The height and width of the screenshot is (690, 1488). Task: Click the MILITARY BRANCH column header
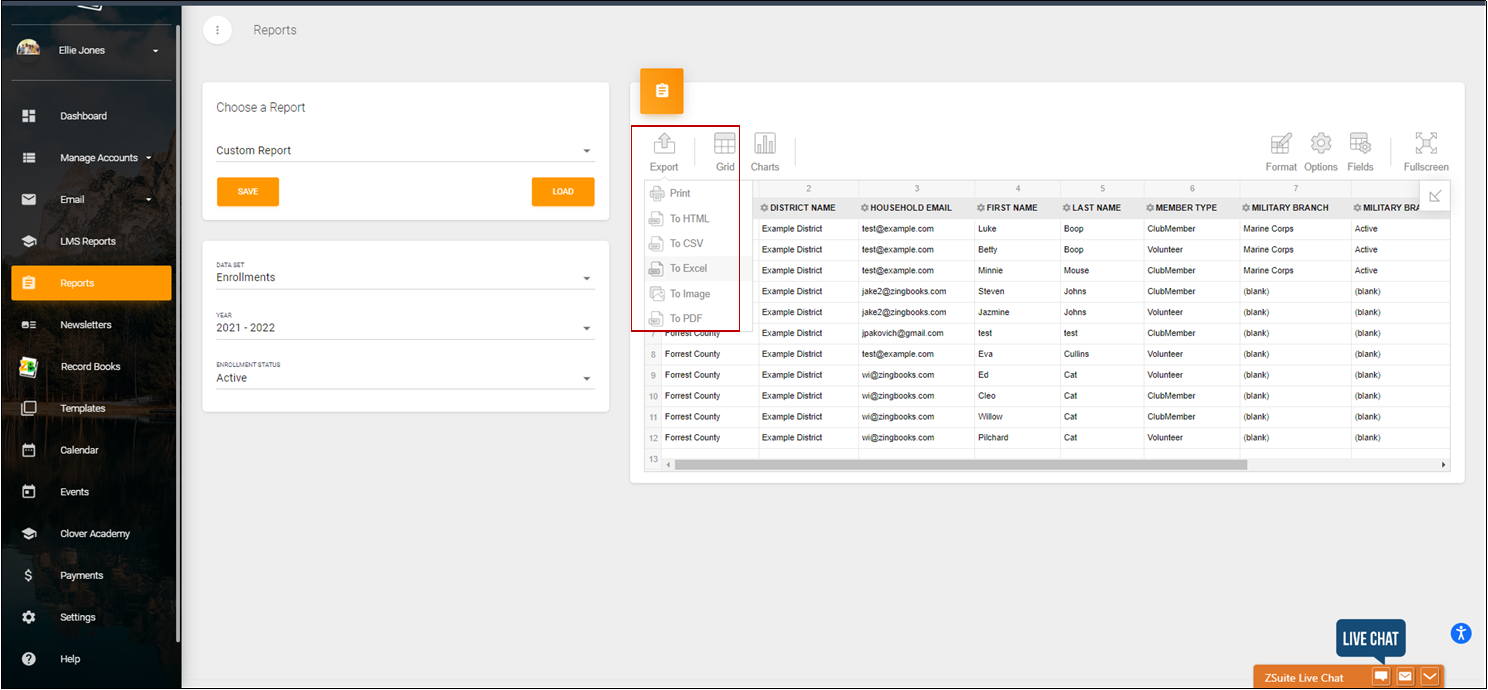[x=1295, y=208]
